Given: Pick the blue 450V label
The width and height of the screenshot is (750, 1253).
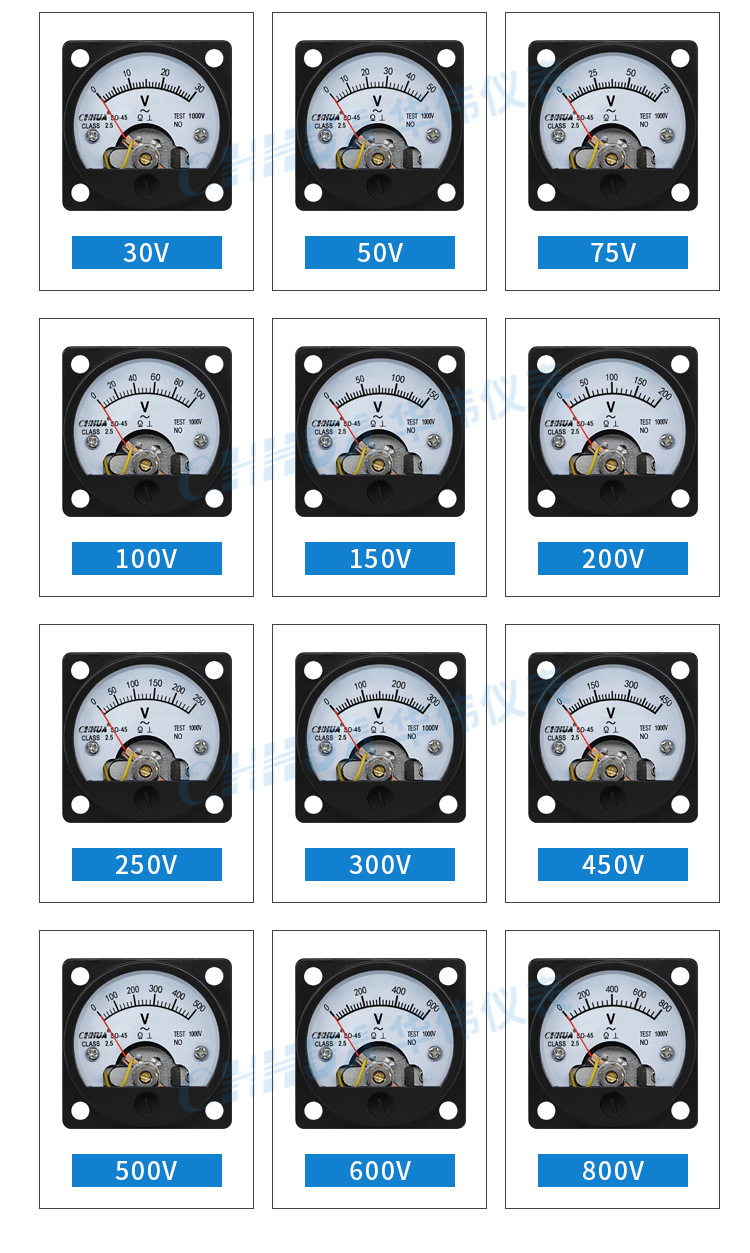Looking at the screenshot, I should pos(613,864).
